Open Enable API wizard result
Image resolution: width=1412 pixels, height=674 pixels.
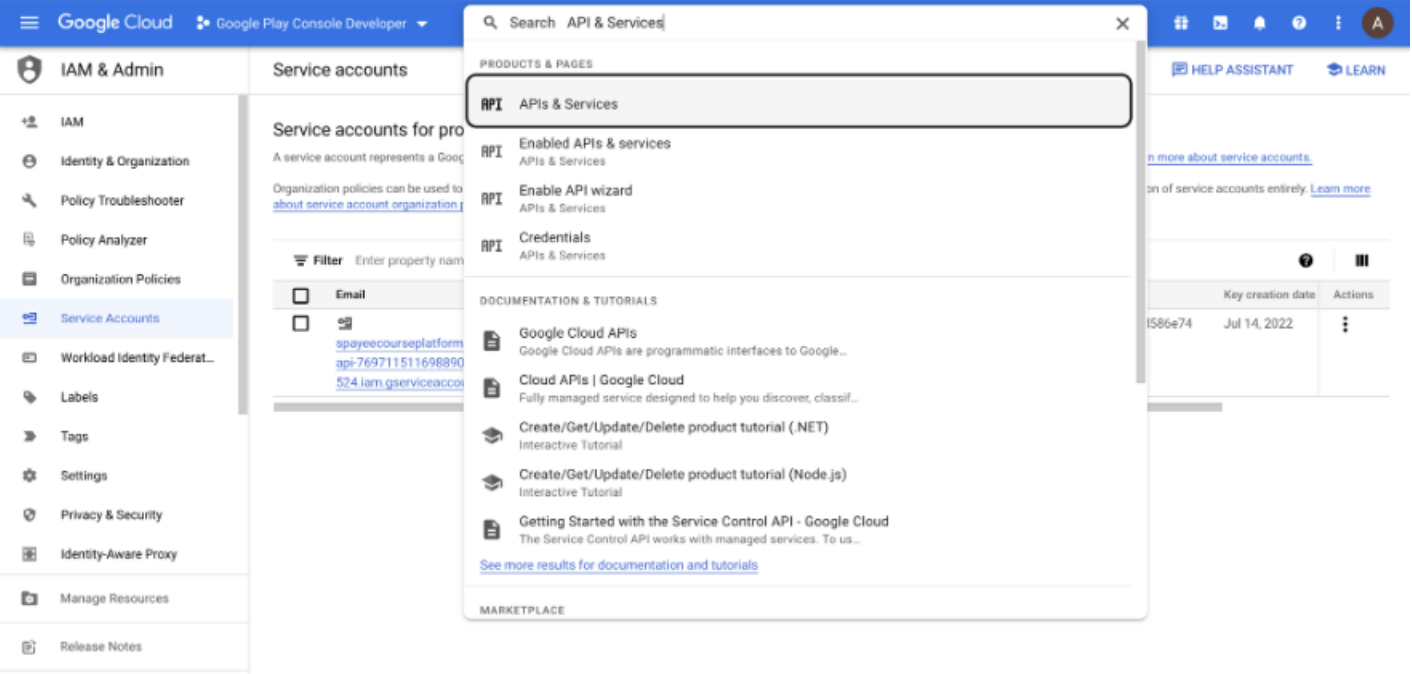575,191
